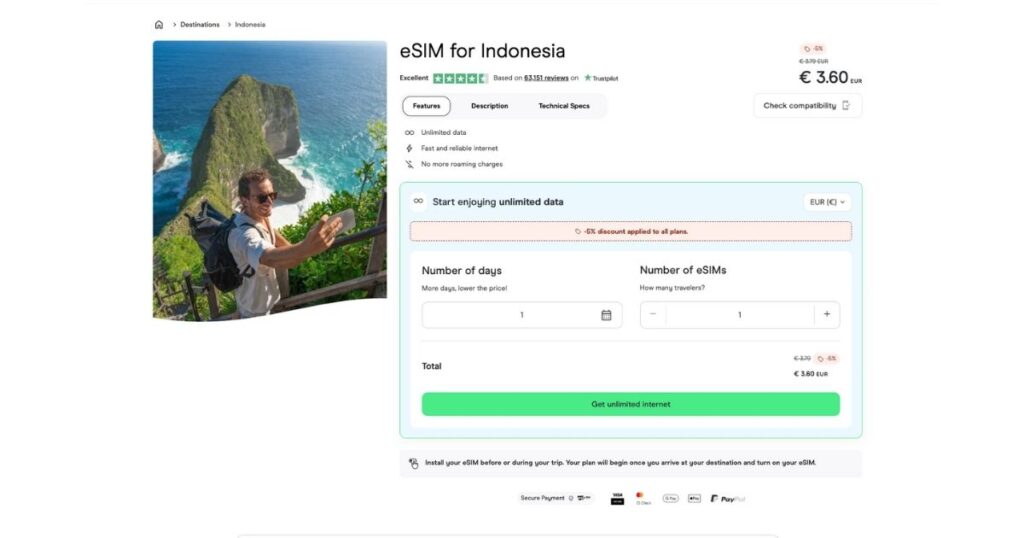This screenshot has height=538, width=1024.
Task: Click the infinity icon in plan header
Action: pyautogui.click(x=419, y=201)
